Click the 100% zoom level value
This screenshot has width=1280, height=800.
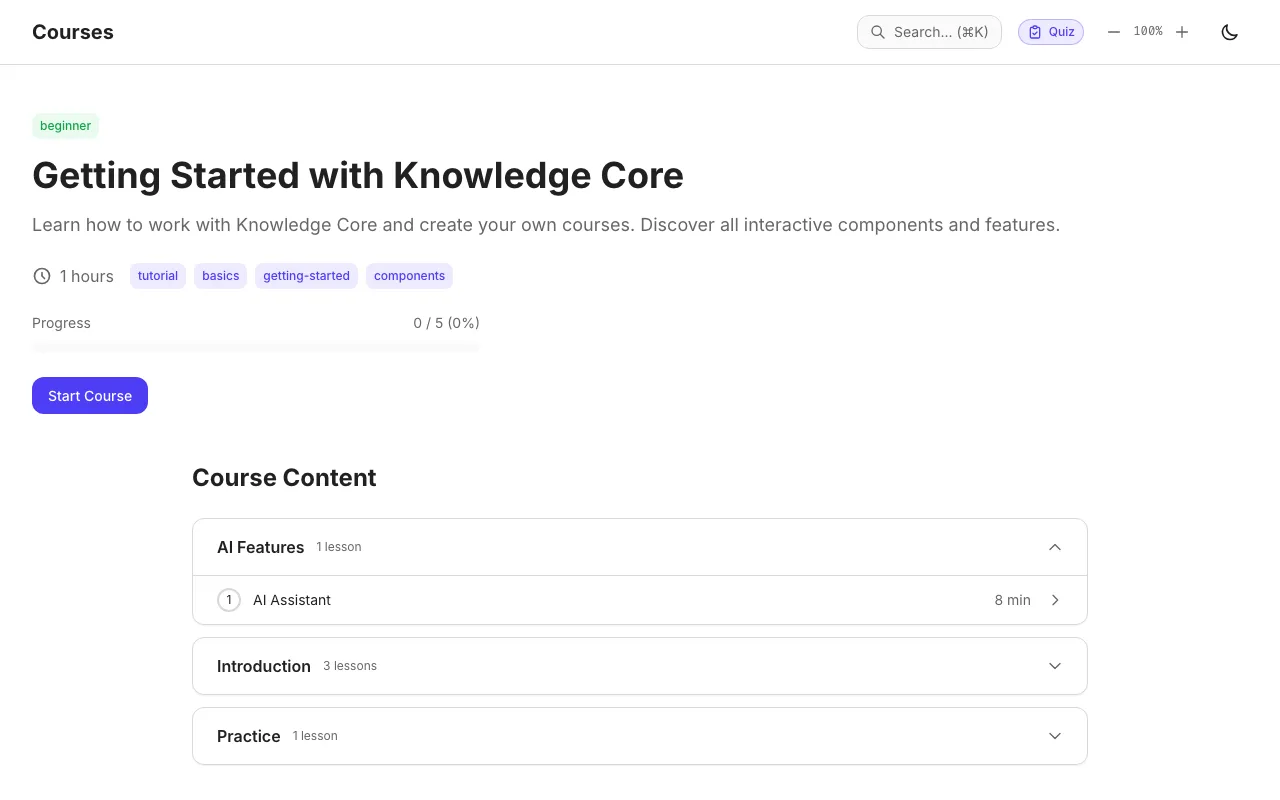1148,32
